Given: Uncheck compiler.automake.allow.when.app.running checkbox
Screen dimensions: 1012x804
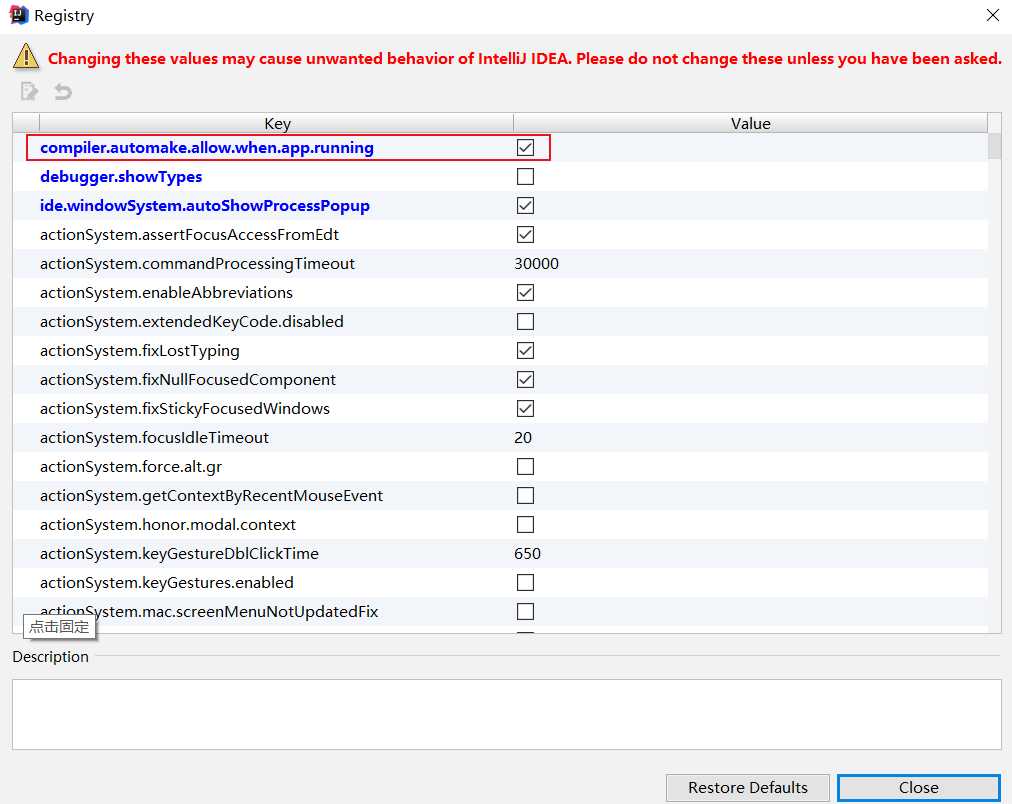Looking at the screenshot, I should pos(525,148).
